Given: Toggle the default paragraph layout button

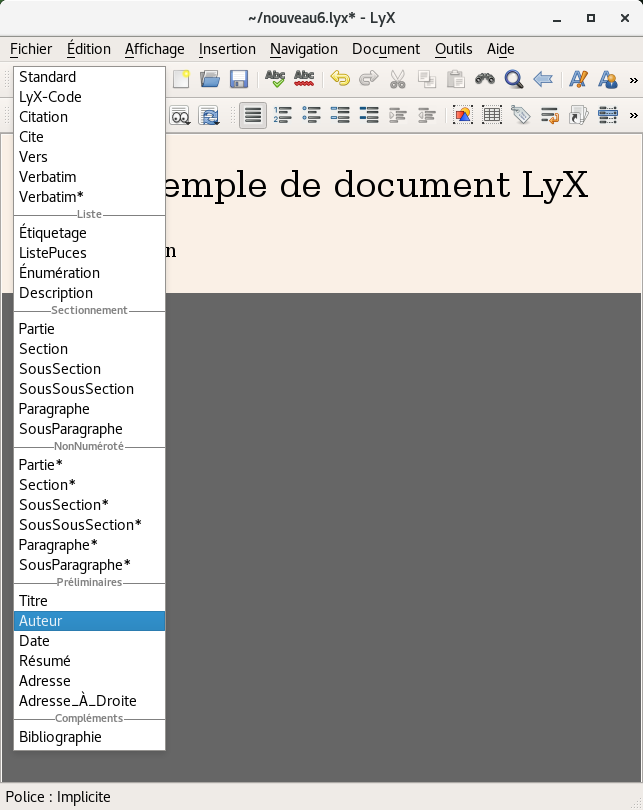Looking at the screenshot, I should tap(253, 115).
